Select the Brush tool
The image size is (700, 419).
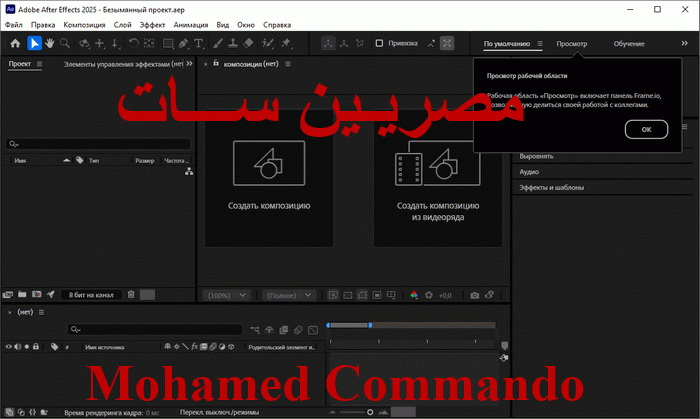pyautogui.click(x=219, y=43)
